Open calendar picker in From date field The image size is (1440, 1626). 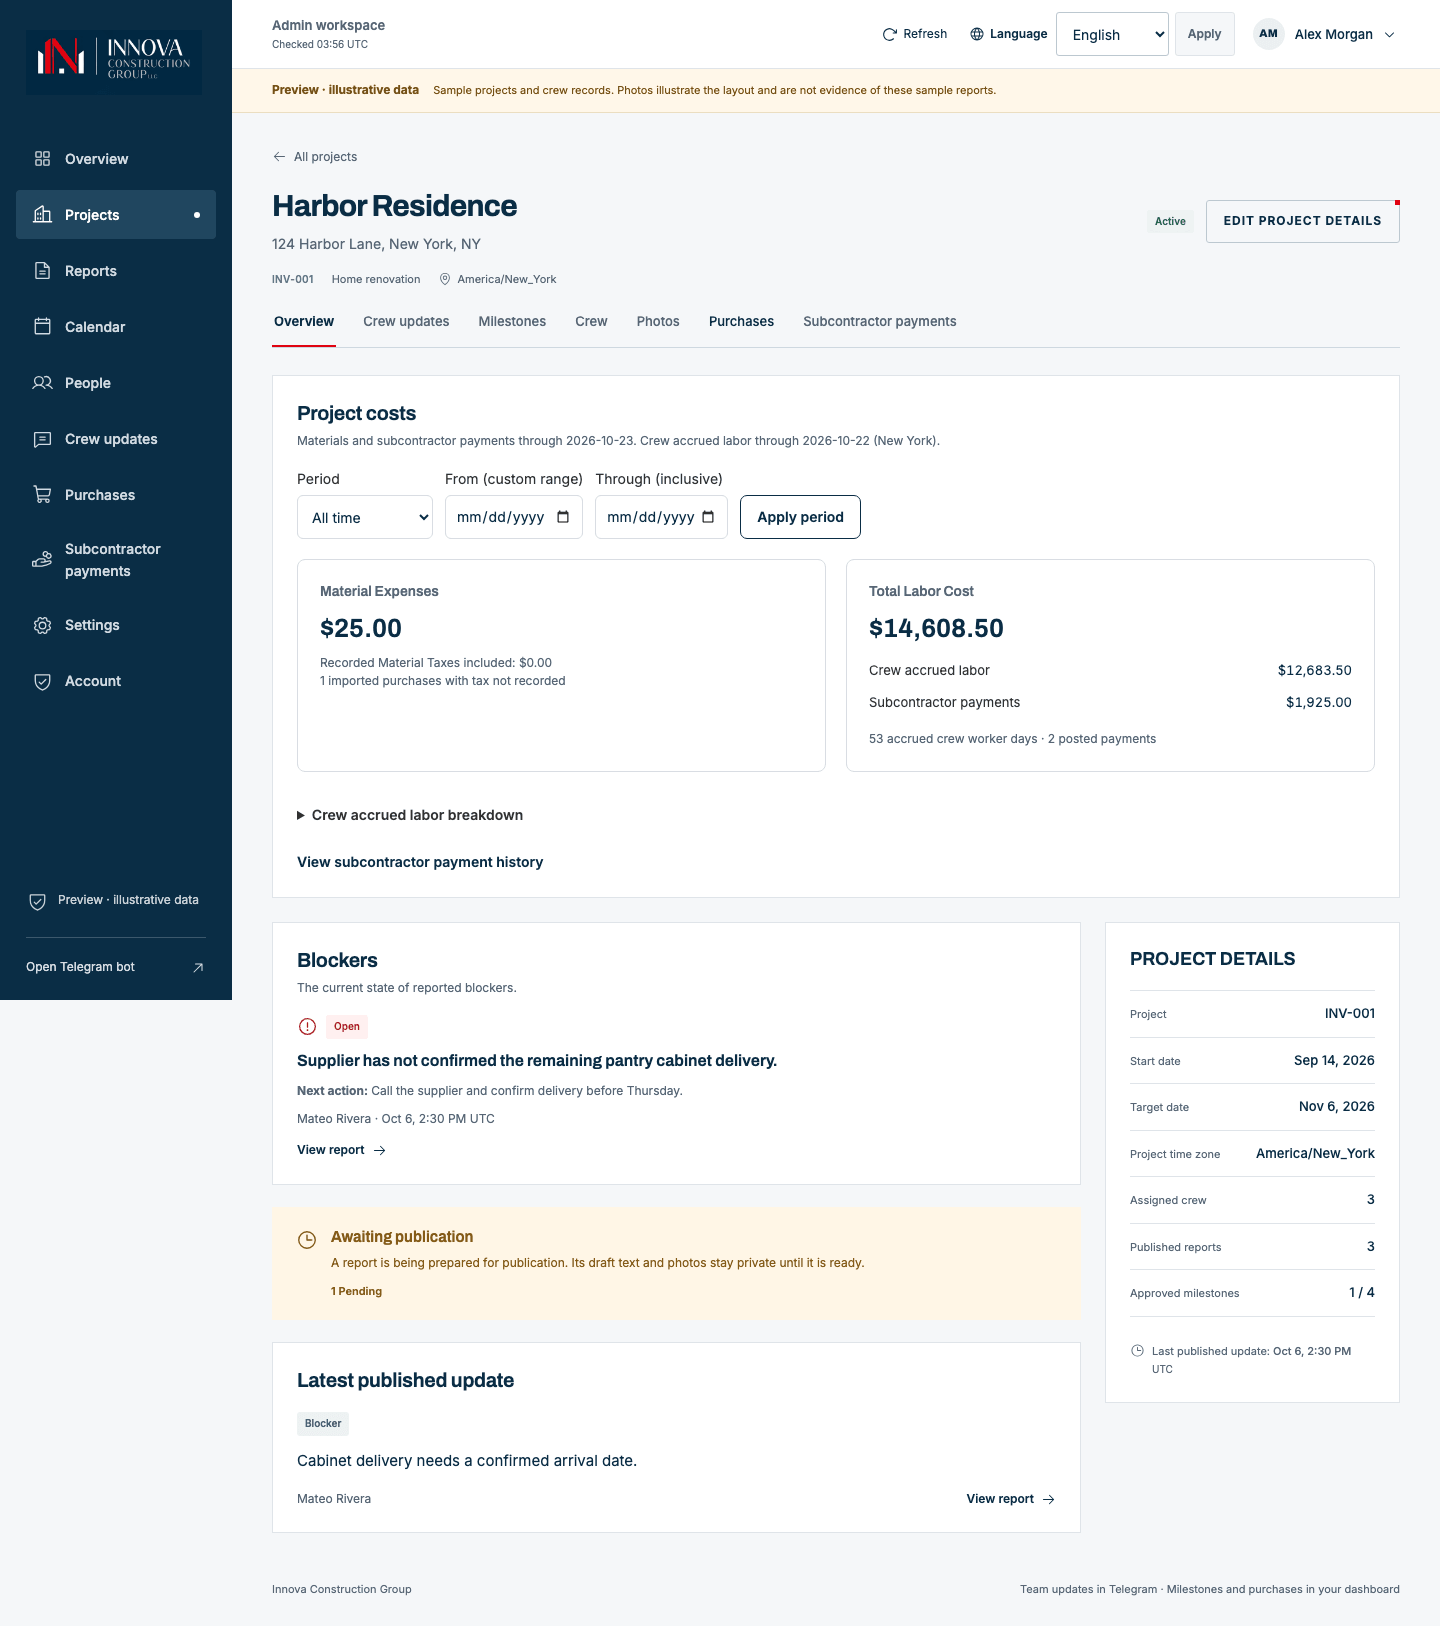[563, 517]
